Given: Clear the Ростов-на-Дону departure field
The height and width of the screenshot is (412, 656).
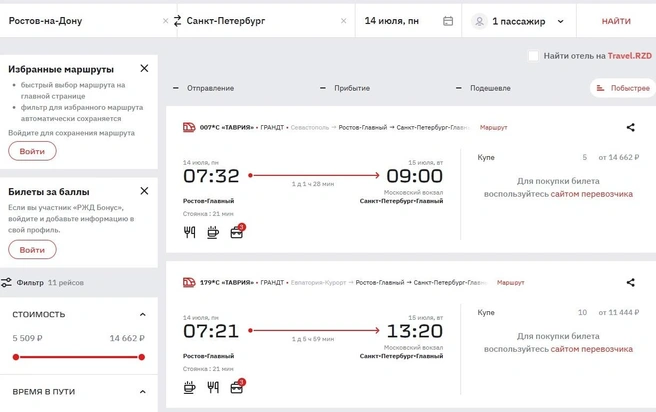Looking at the screenshot, I should 165,21.
